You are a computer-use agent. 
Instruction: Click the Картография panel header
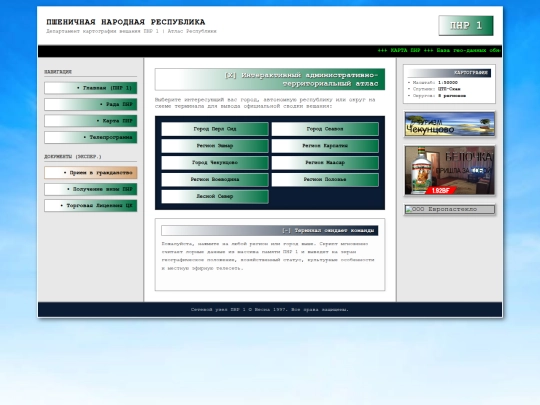(x=449, y=73)
